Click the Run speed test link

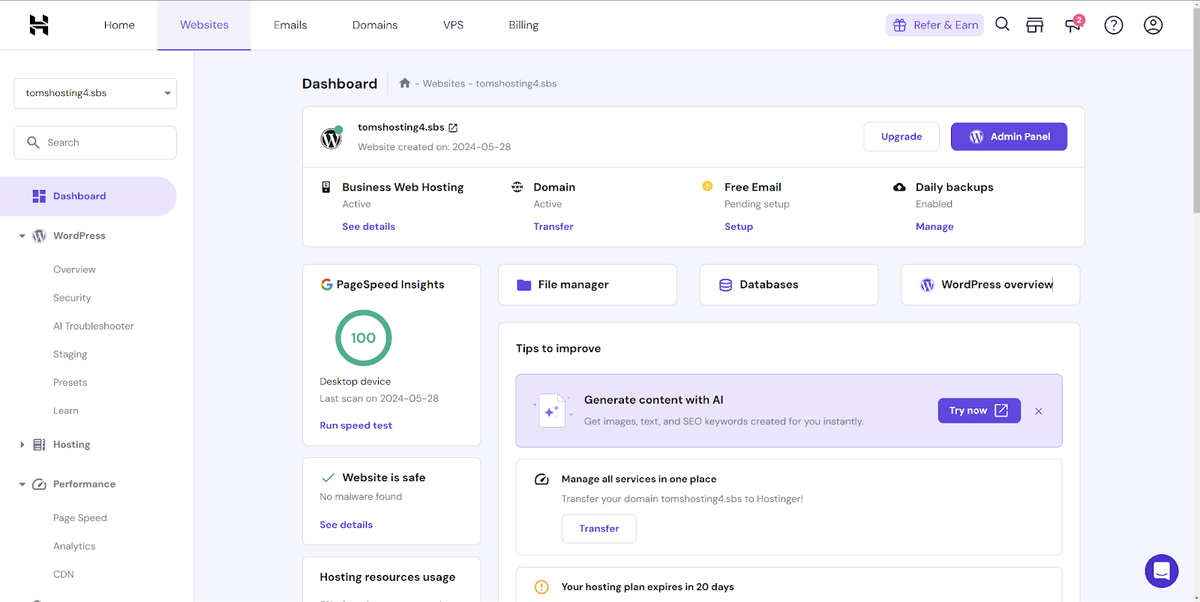pos(356,424)
